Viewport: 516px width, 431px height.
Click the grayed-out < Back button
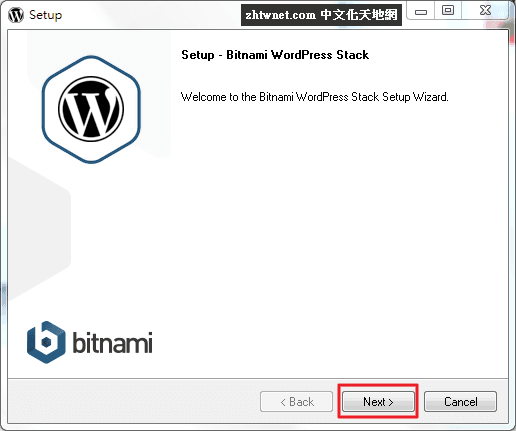(x=296, y=401)
